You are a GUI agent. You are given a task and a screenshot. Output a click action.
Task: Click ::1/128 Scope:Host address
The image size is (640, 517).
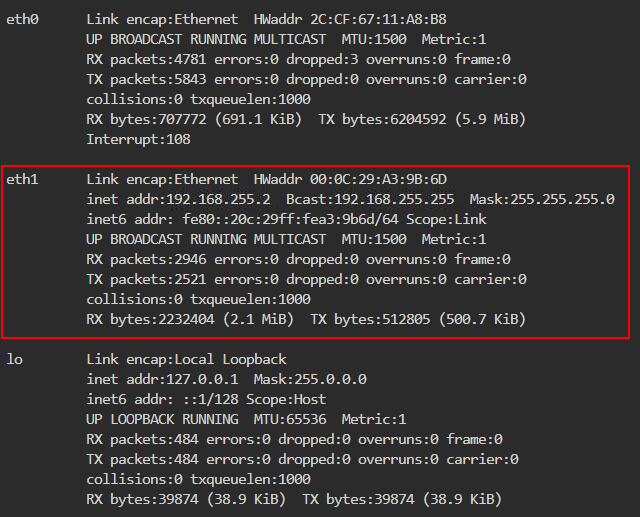pyautogui.click(x=254, y=399)
